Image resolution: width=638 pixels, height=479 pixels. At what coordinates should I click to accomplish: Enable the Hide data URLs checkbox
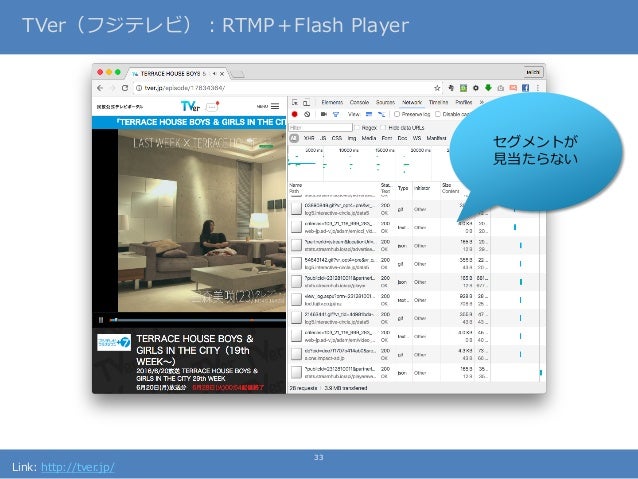pyautogui.click(x=383, y=127)
